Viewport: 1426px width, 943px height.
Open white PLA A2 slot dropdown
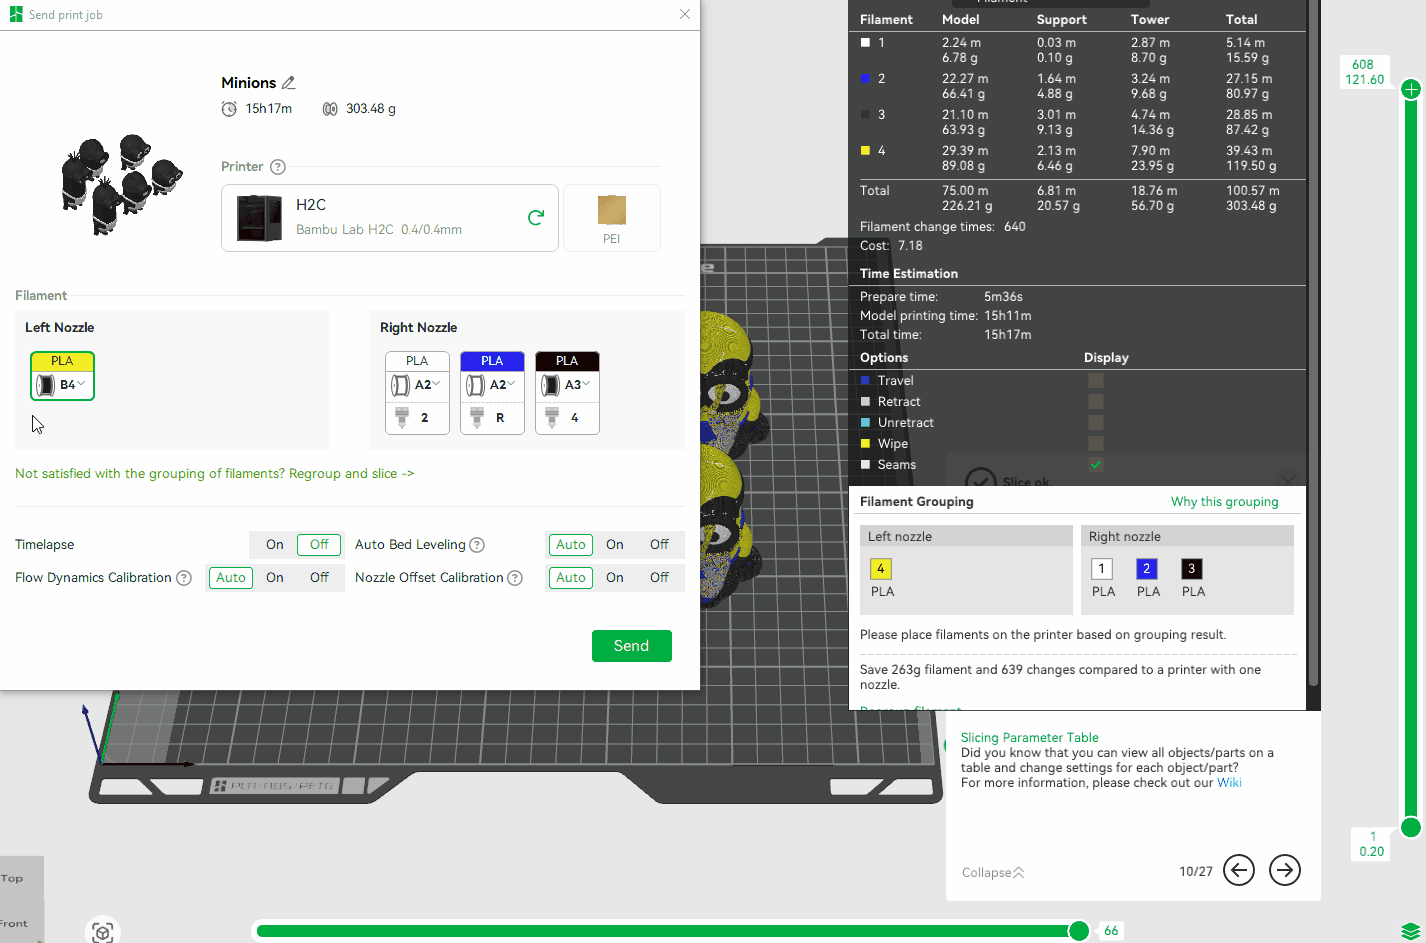(x=417, y=385)
